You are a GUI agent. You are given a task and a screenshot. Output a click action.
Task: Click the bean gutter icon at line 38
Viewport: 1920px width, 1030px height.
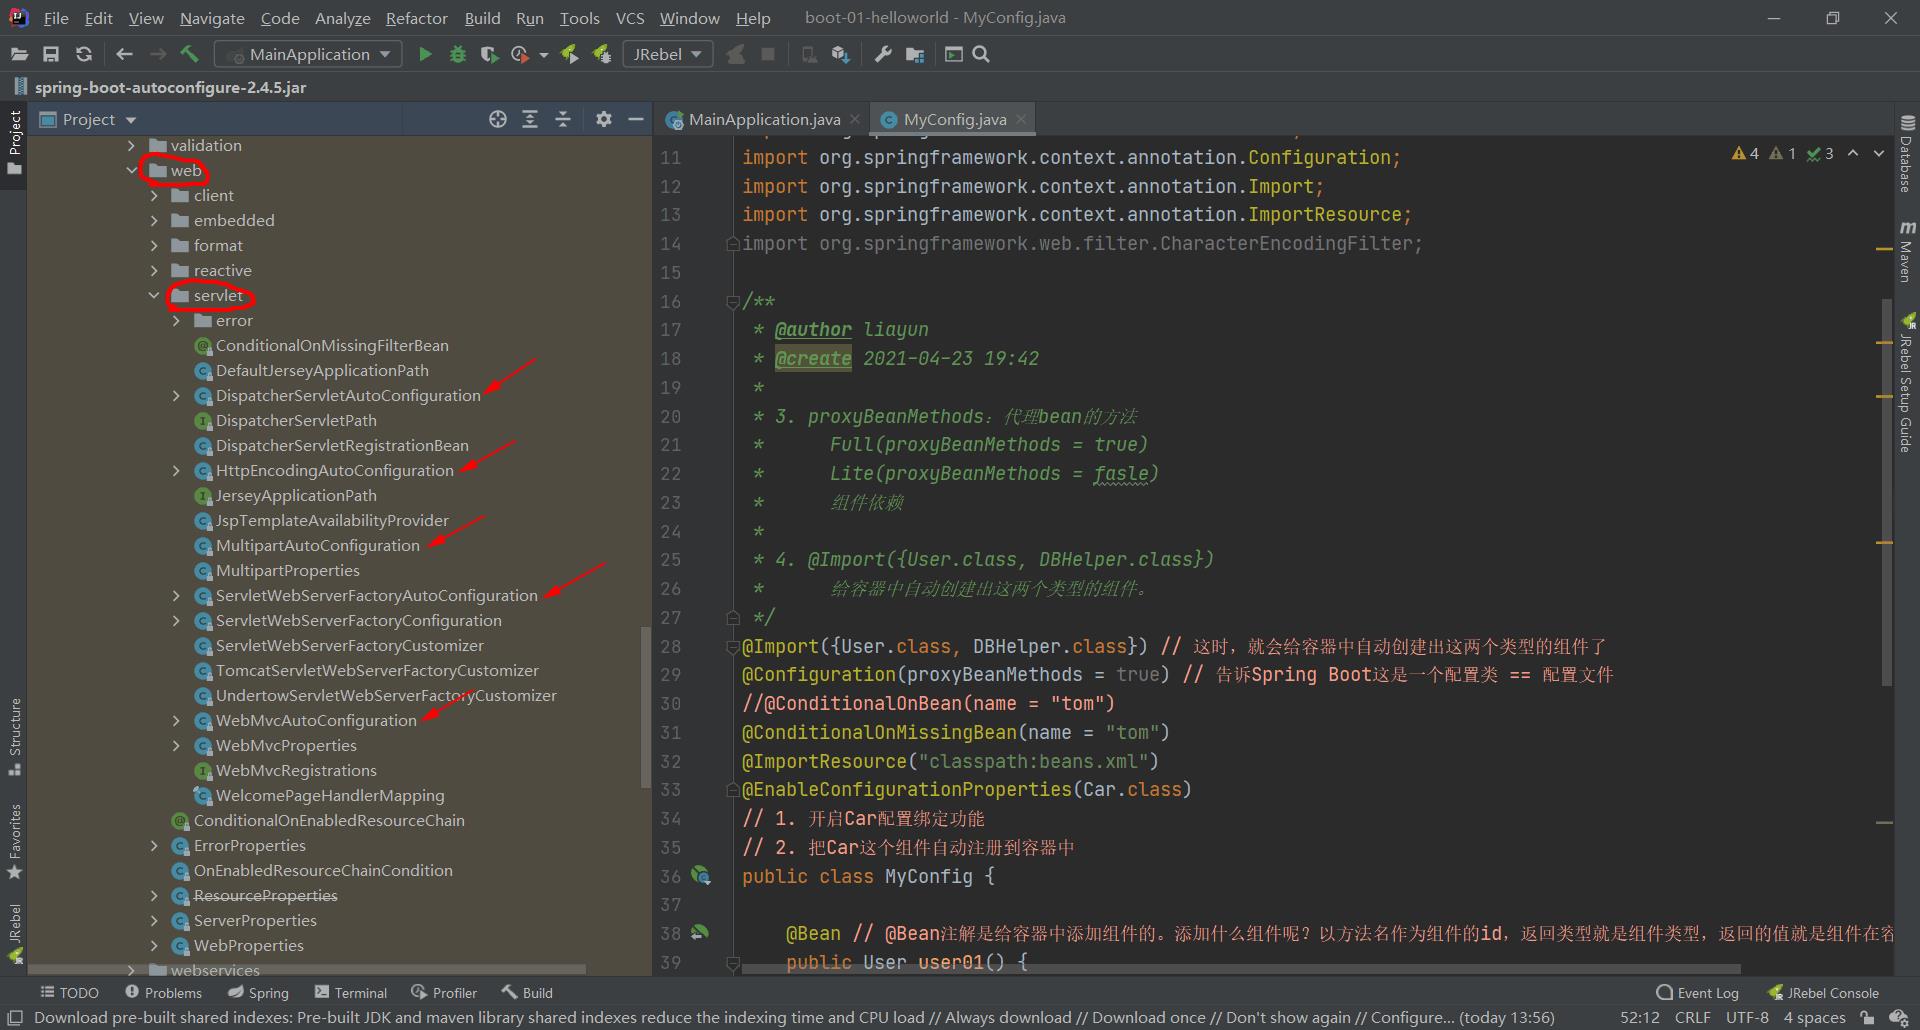coord(700,932)
